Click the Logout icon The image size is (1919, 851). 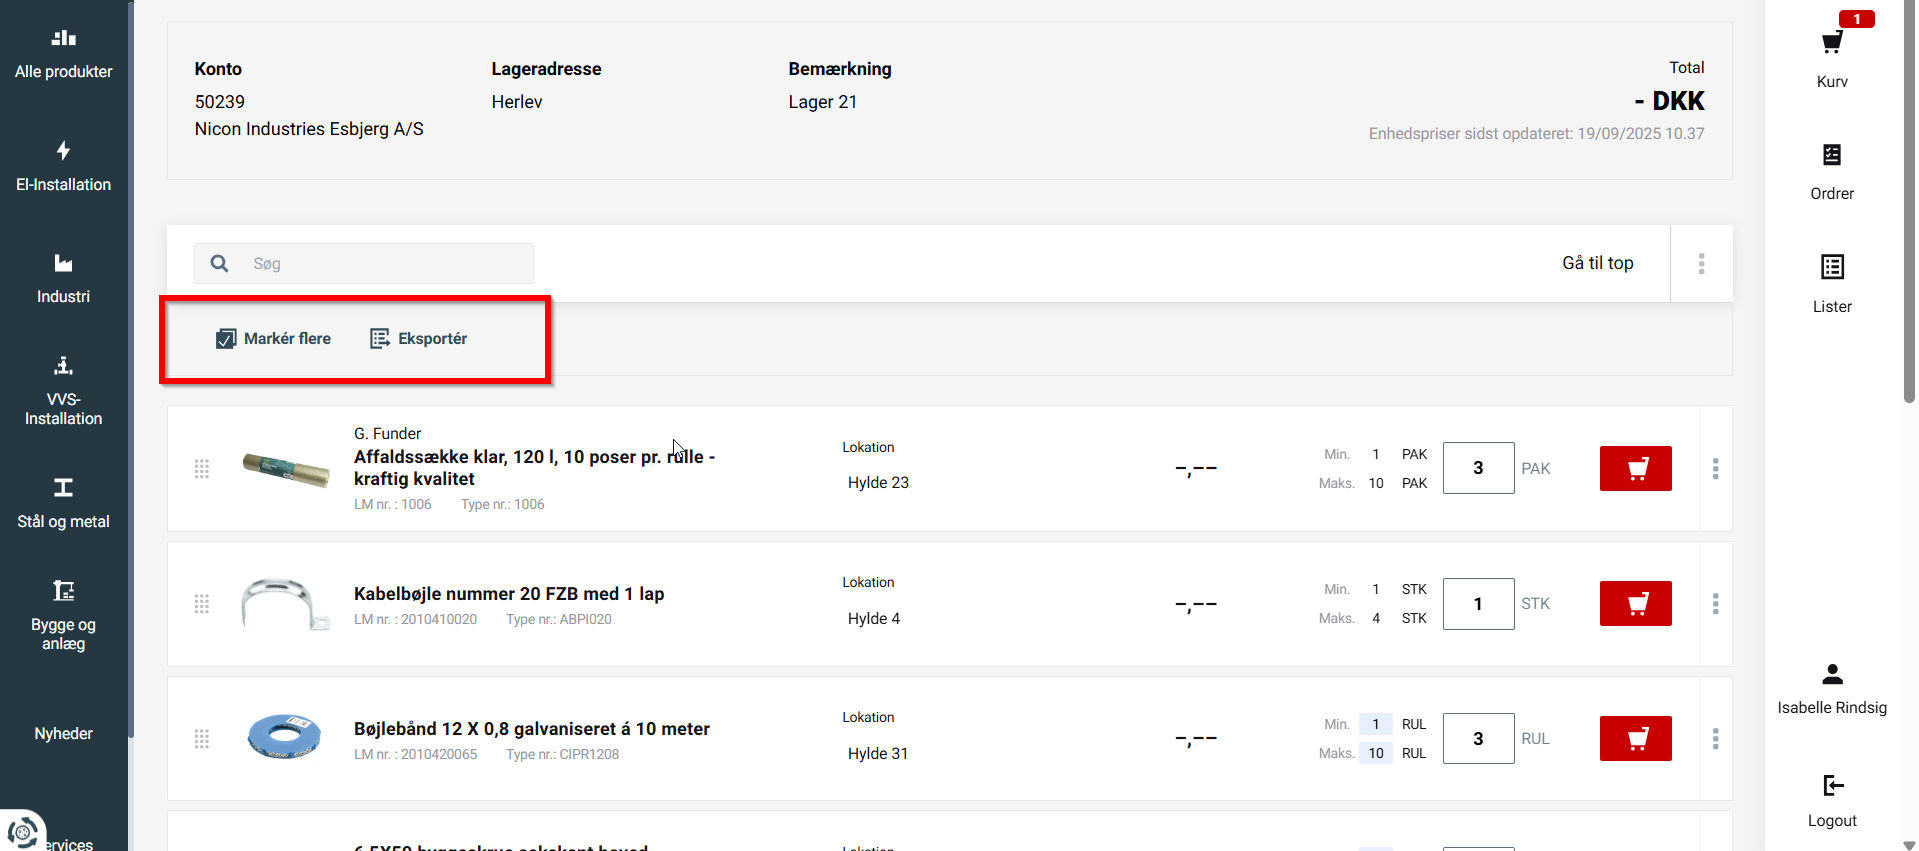pyautogui.click(x=1831, y=786)
